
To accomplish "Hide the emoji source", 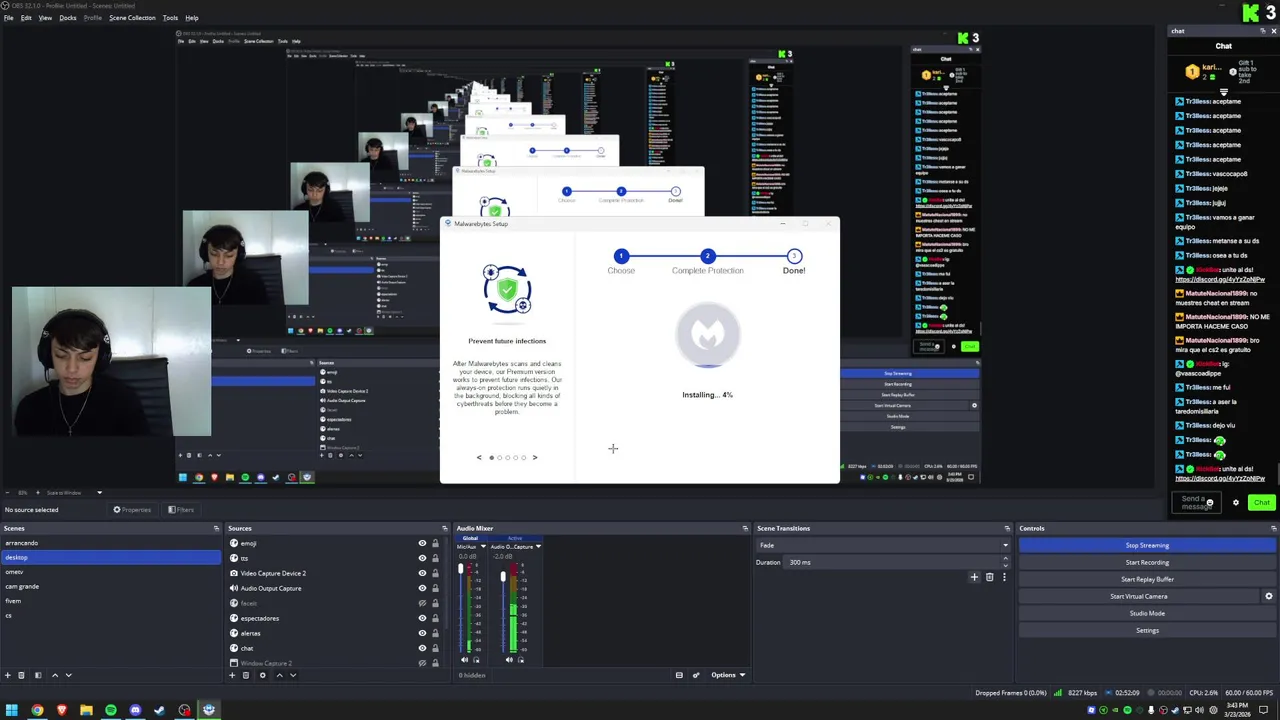I will (422, 543).
